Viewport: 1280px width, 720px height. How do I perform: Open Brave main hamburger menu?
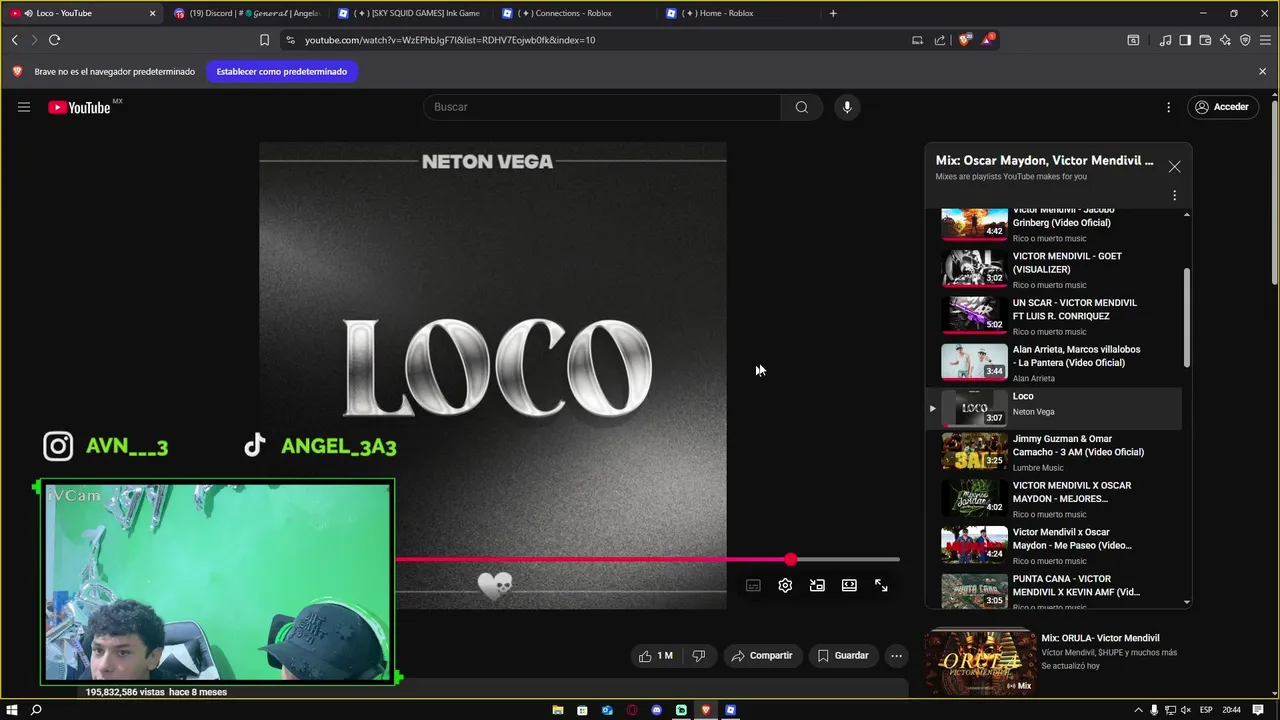[x=1265, y=40]
